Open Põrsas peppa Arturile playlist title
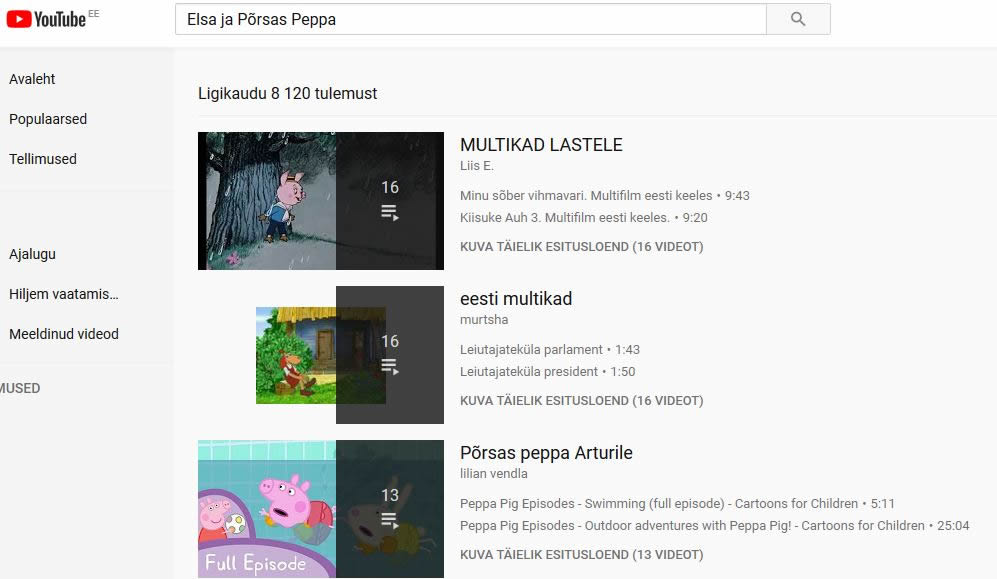This screenshot has width=997, height=579. tap(546, 453)
